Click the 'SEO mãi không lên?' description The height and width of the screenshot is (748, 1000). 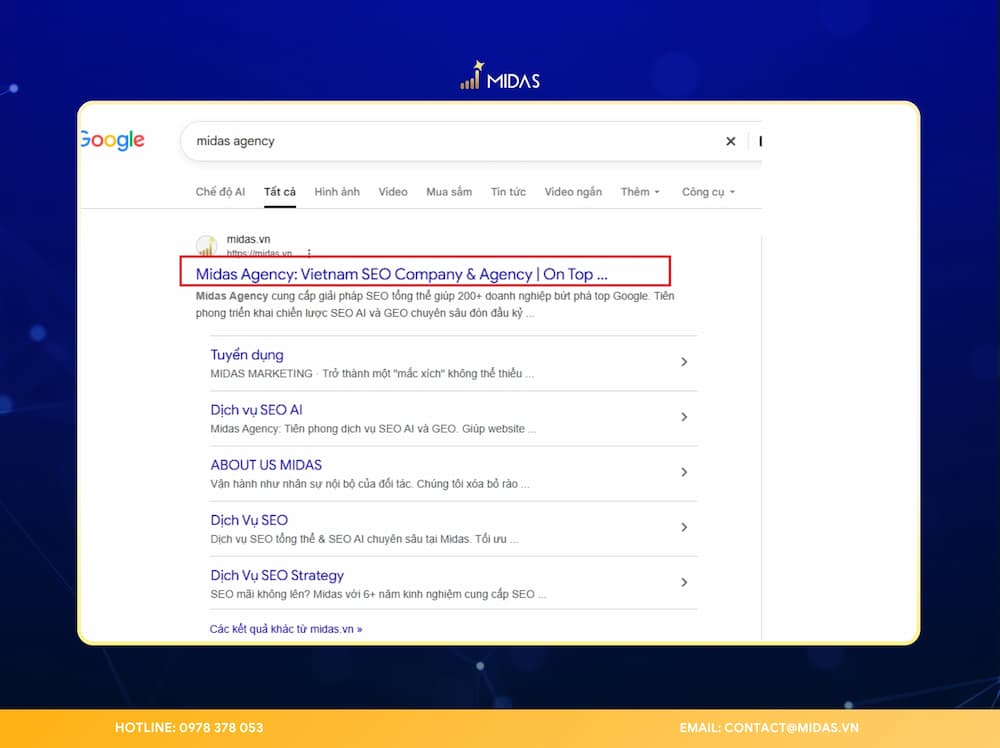(x=378, y=594)
